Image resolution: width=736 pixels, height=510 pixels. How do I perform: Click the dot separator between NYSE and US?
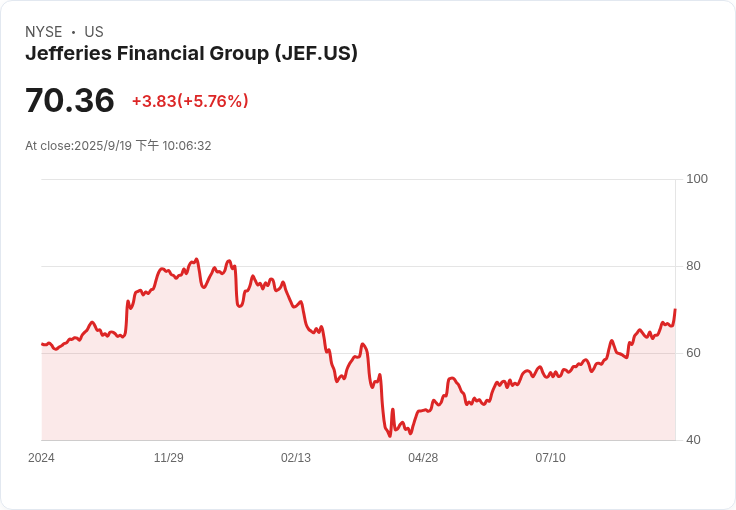pos(73,32)
